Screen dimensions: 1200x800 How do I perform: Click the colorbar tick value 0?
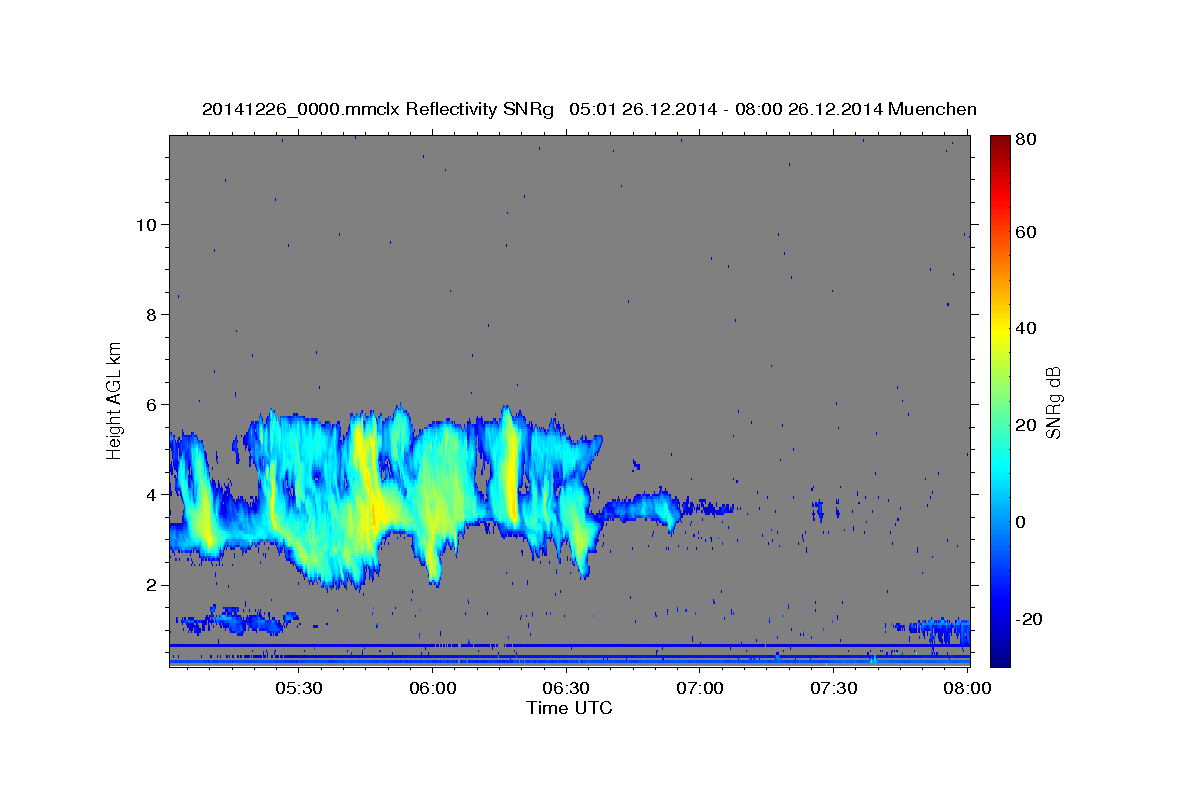(1020, 522)
